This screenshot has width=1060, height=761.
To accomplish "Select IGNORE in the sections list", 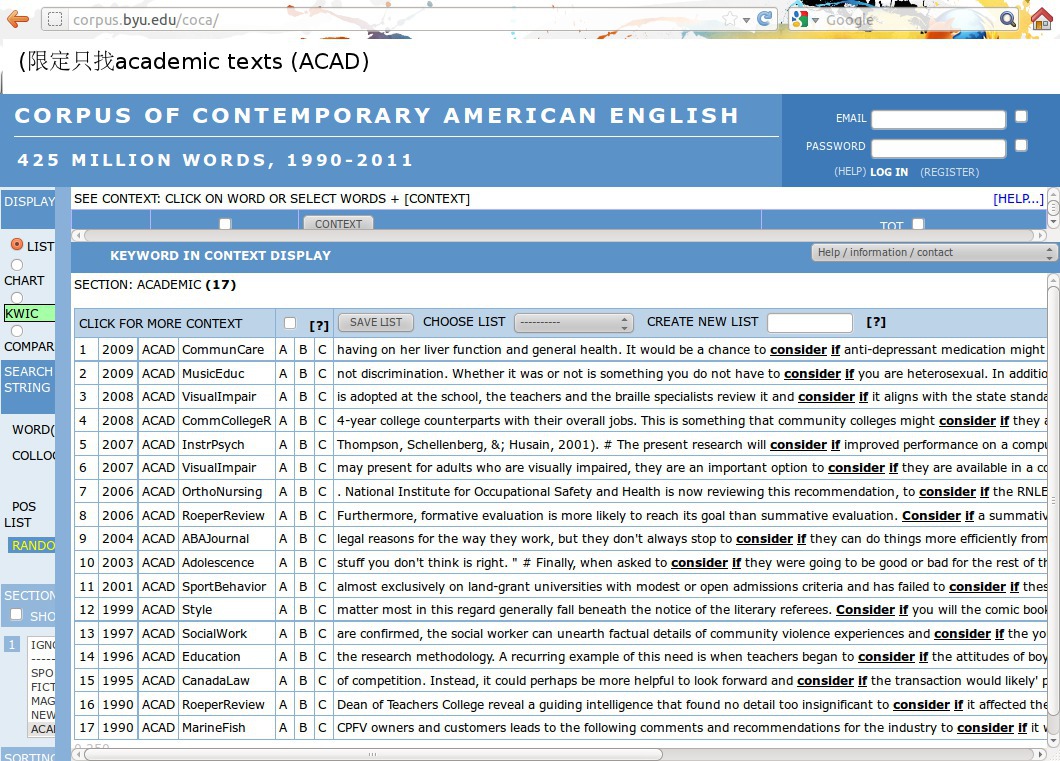I will [42, 645].
